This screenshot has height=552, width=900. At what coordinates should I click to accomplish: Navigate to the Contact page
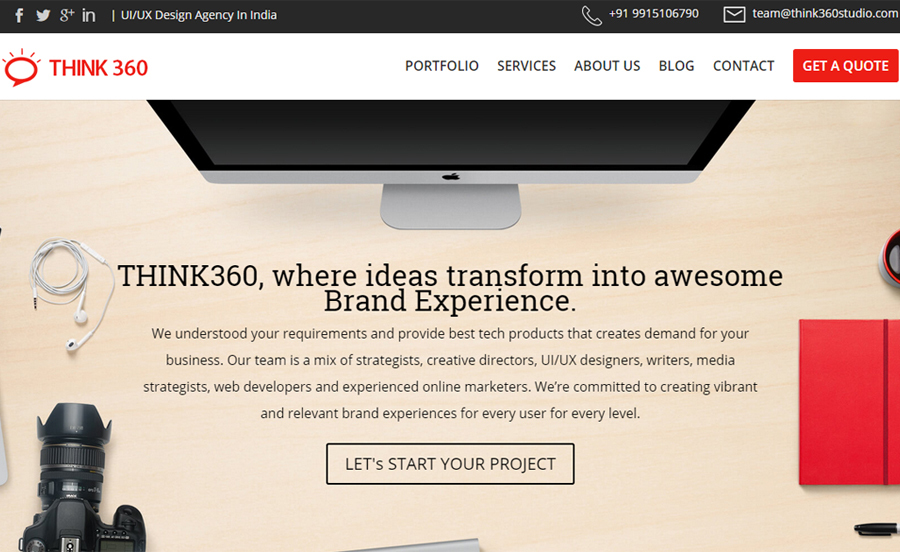tap(743, 66)
